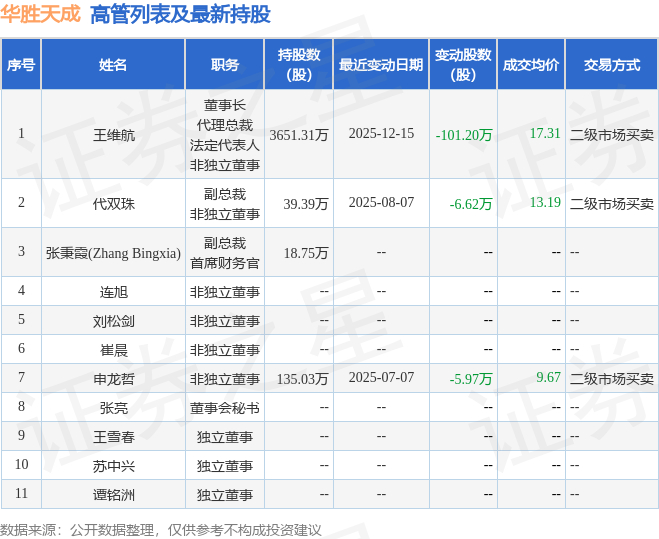
Task: Click the name 代双珠
Action: [x=114, y=204]
